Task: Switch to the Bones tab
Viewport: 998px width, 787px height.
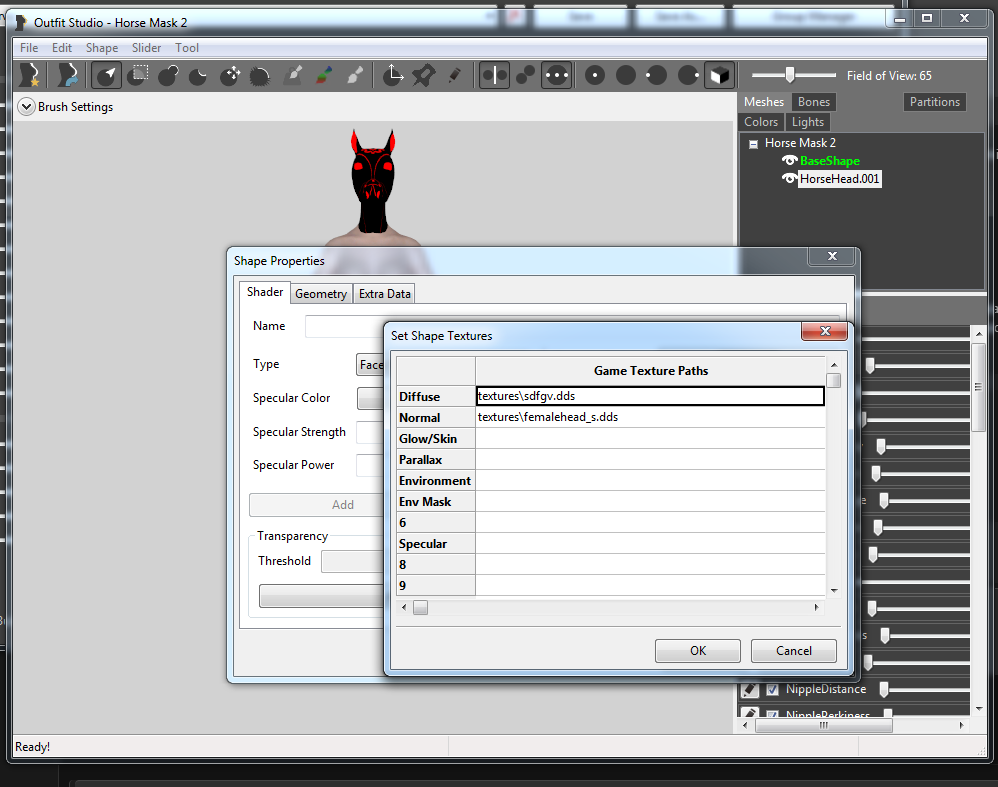Action: tap(813, 102)
